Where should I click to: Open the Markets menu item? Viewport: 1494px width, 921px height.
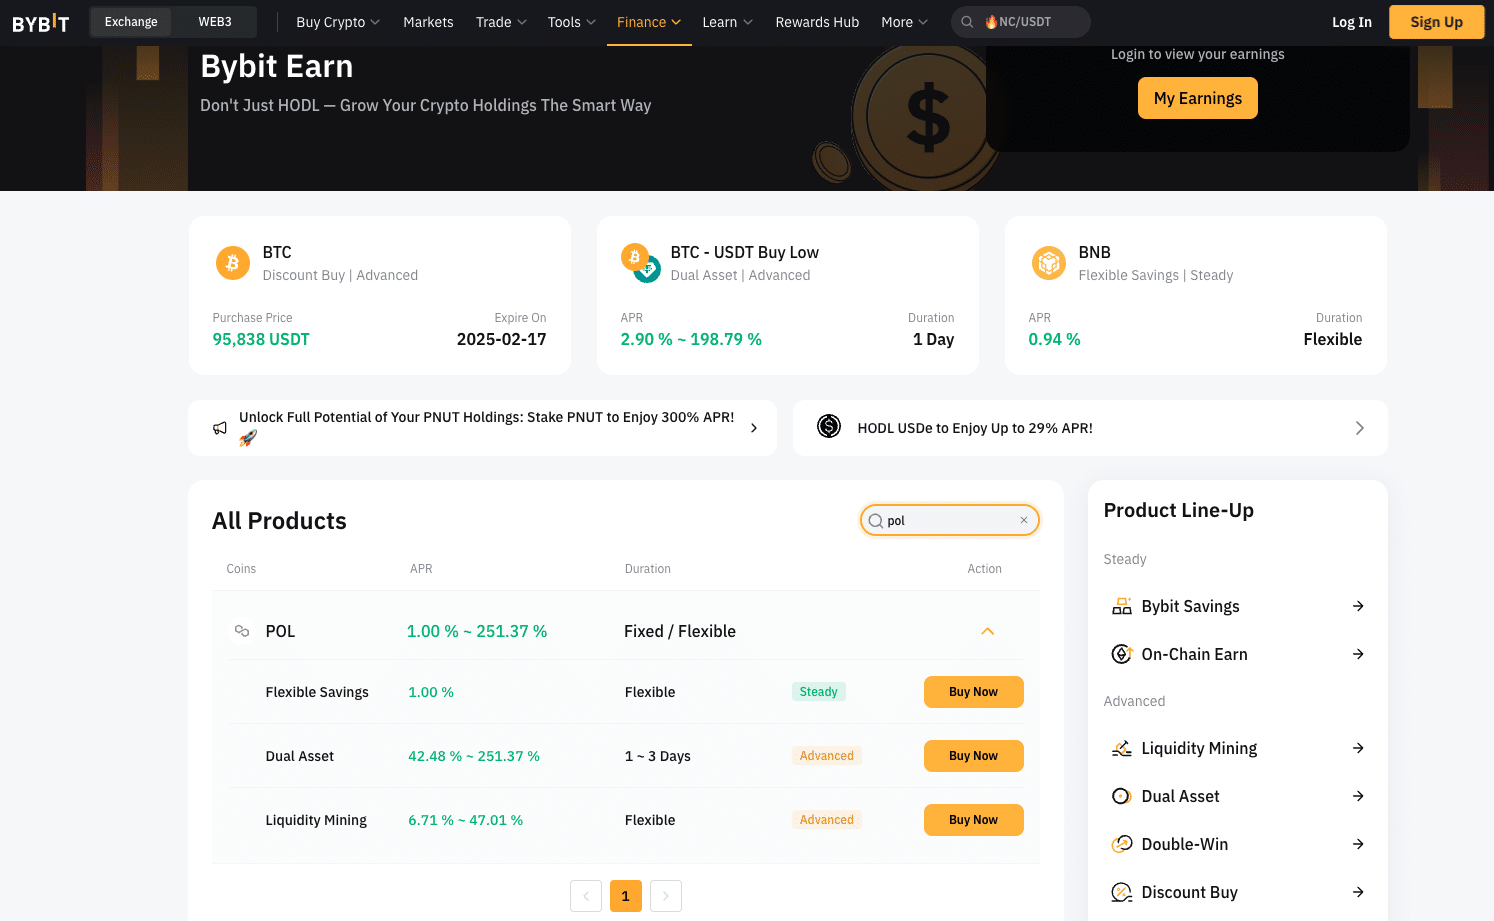tap(428, 22)
